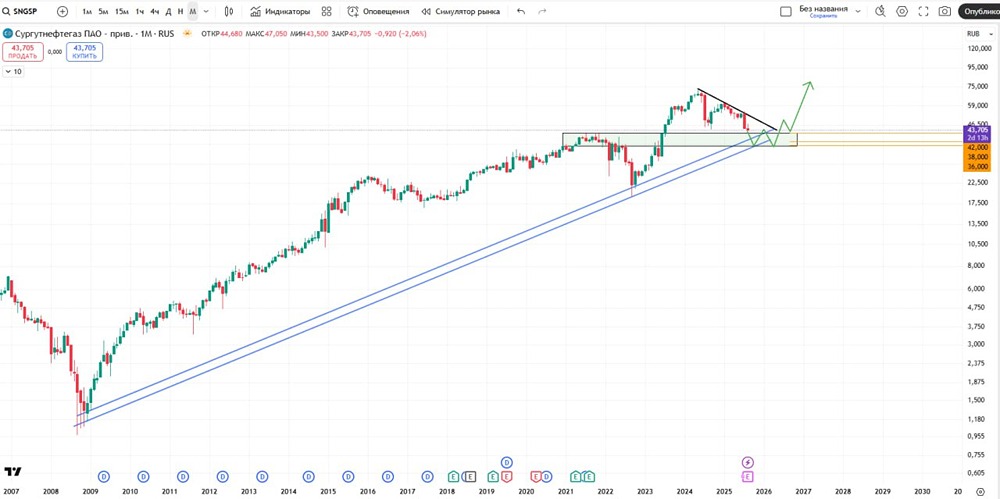Click the Продать sell button
Viewport: 1000px width, 499px height.
tap(22, 52)
